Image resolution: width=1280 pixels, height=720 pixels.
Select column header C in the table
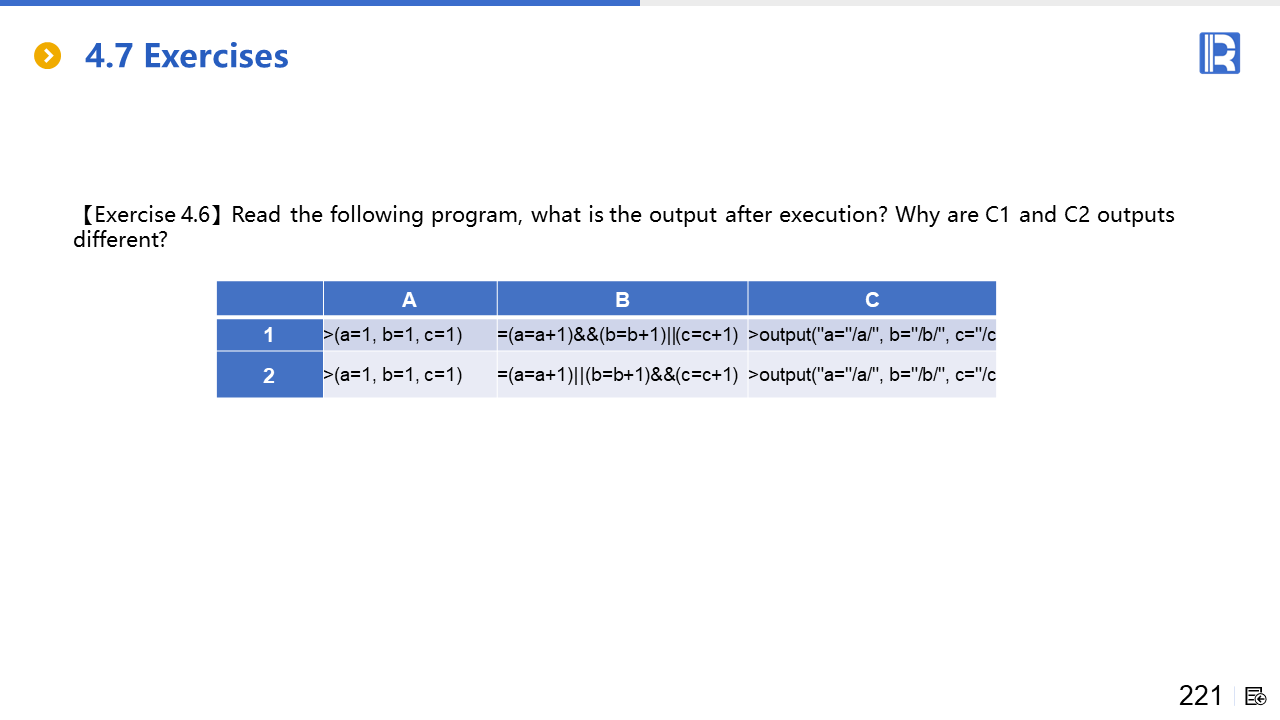[x=872, y=299]
